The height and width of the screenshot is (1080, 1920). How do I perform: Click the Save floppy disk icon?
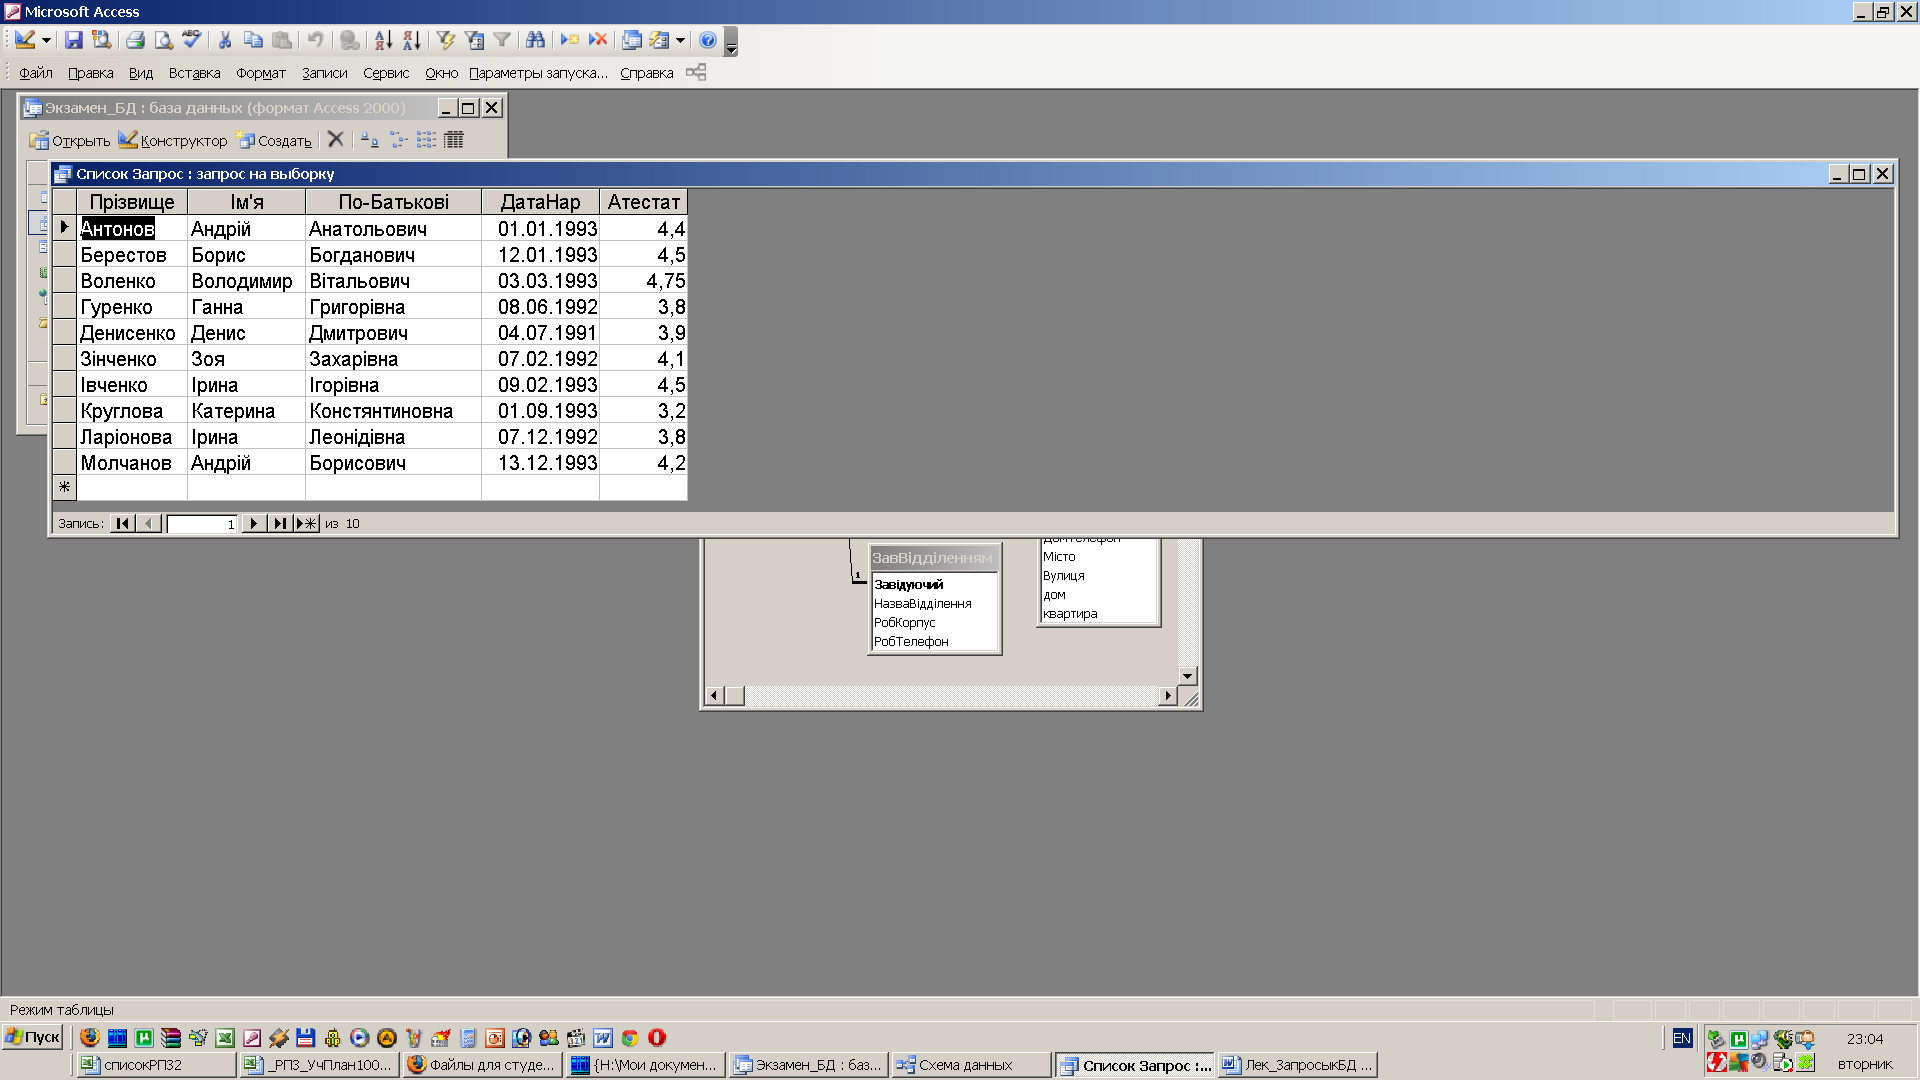73,40
